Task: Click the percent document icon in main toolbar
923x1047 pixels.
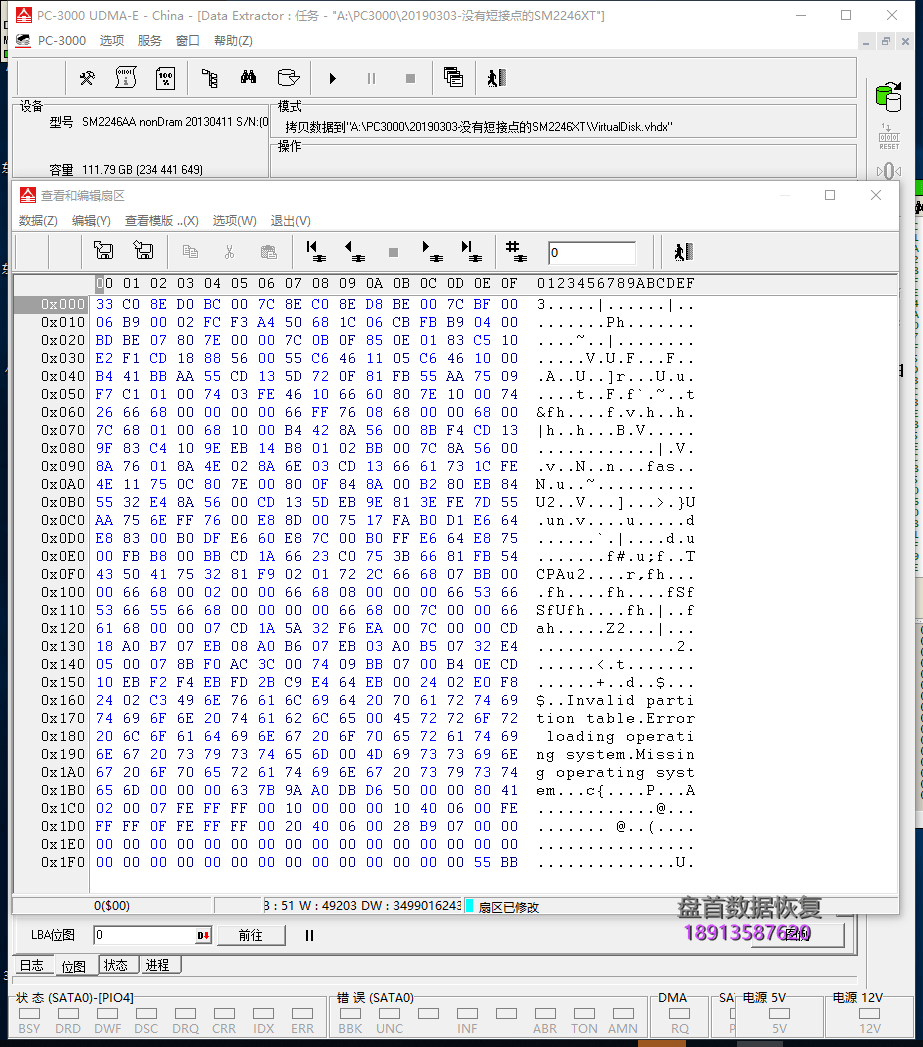Action: click(x=165, y=78)
